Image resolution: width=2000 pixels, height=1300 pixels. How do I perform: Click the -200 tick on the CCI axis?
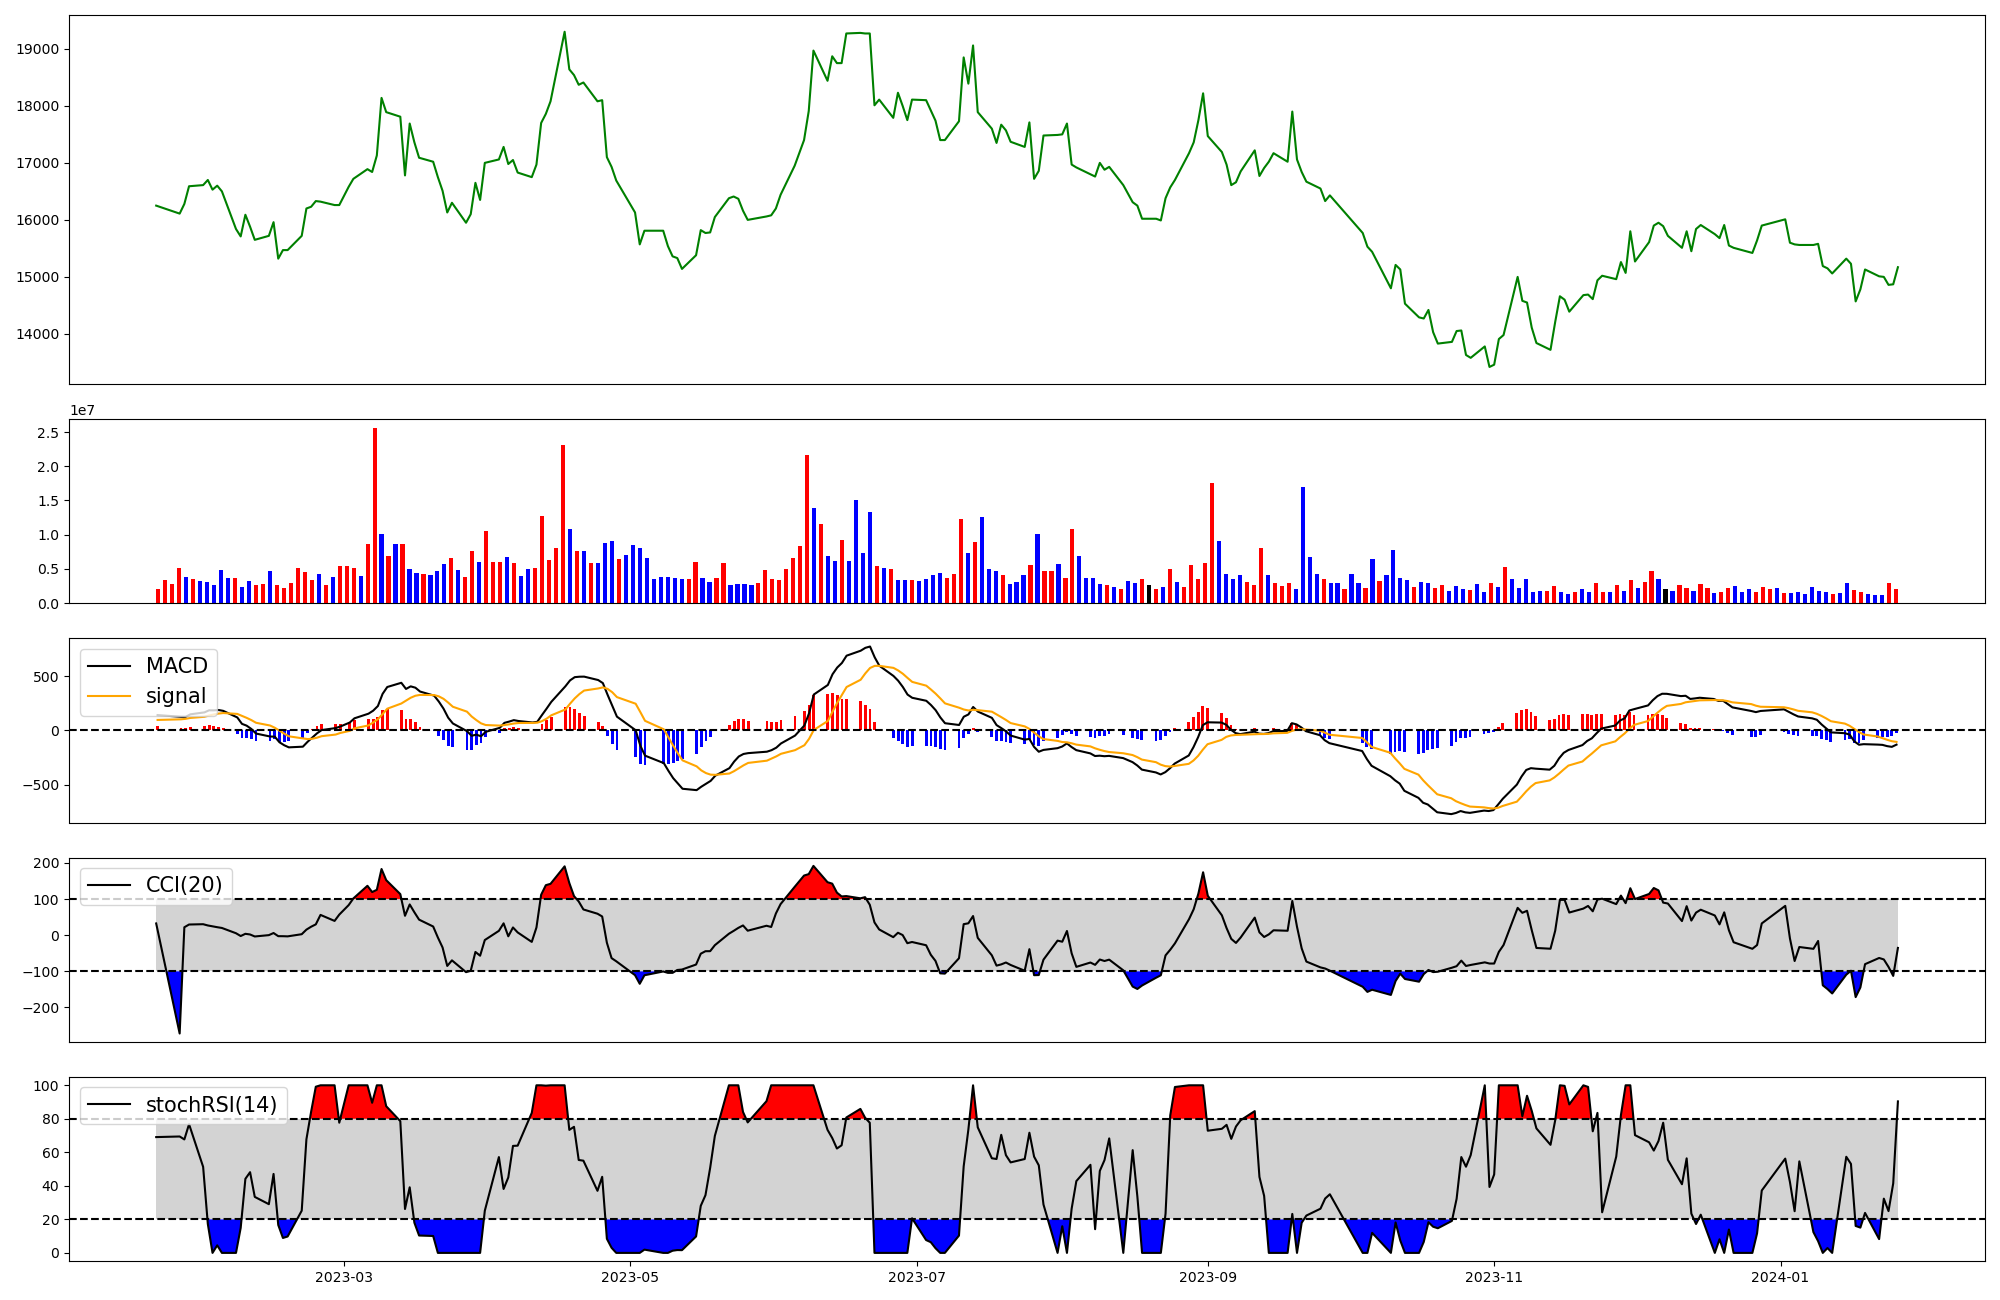tap(42, 1008)
